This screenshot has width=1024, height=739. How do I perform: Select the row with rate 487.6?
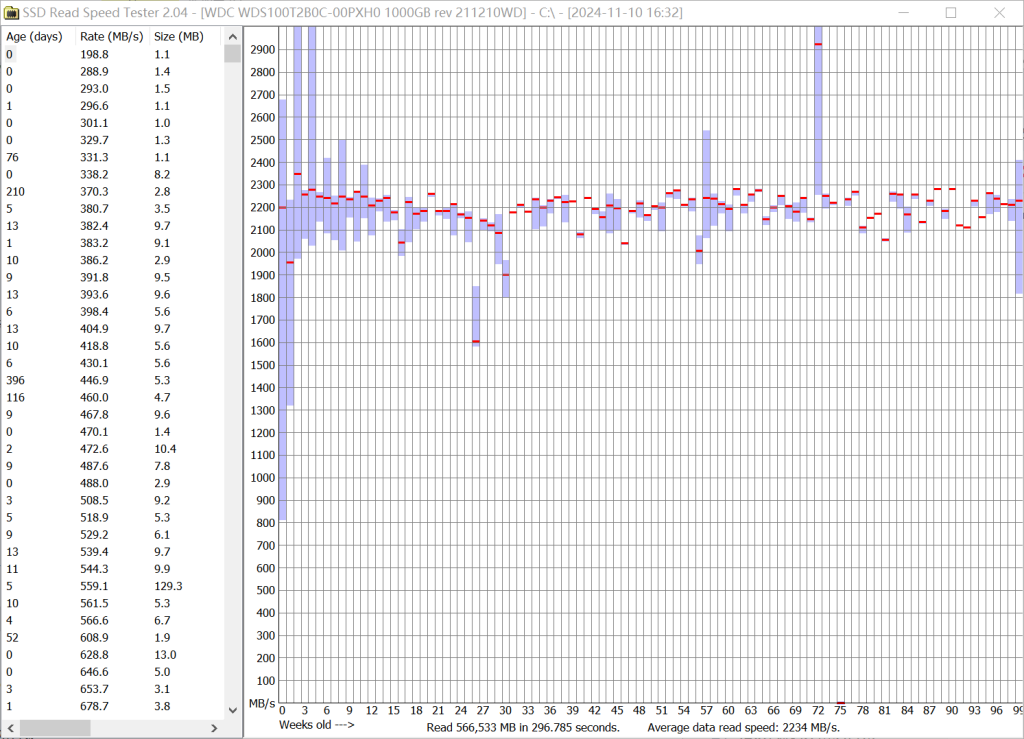pos(113,466)
